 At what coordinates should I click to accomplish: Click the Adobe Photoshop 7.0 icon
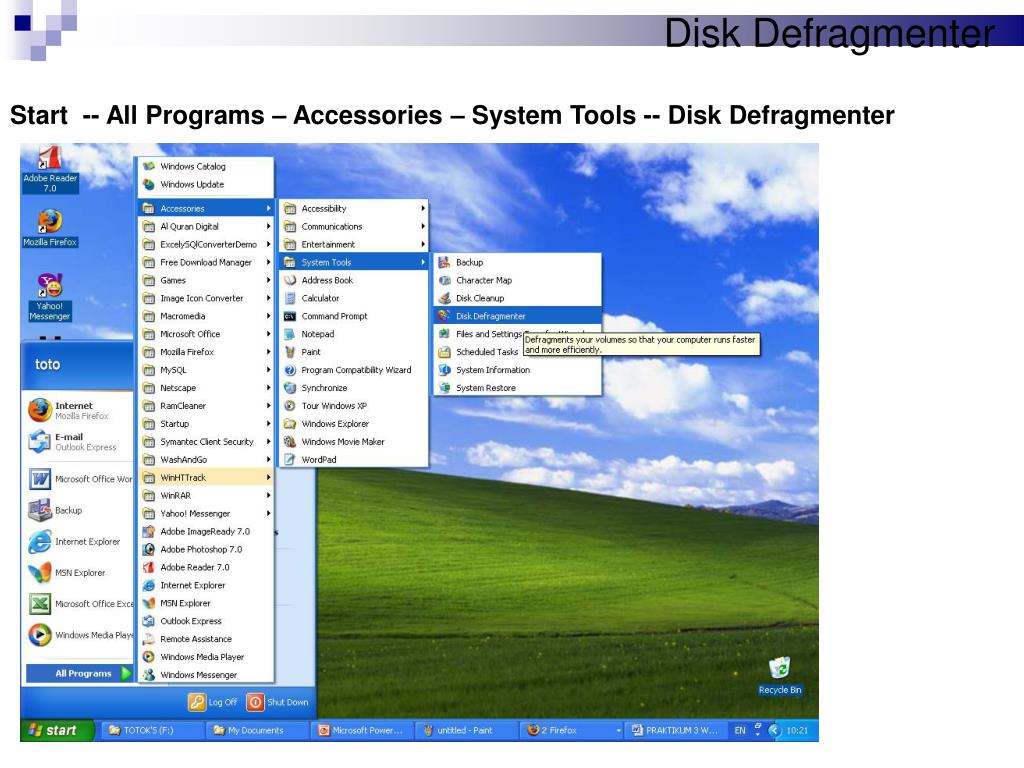[149, 549]
